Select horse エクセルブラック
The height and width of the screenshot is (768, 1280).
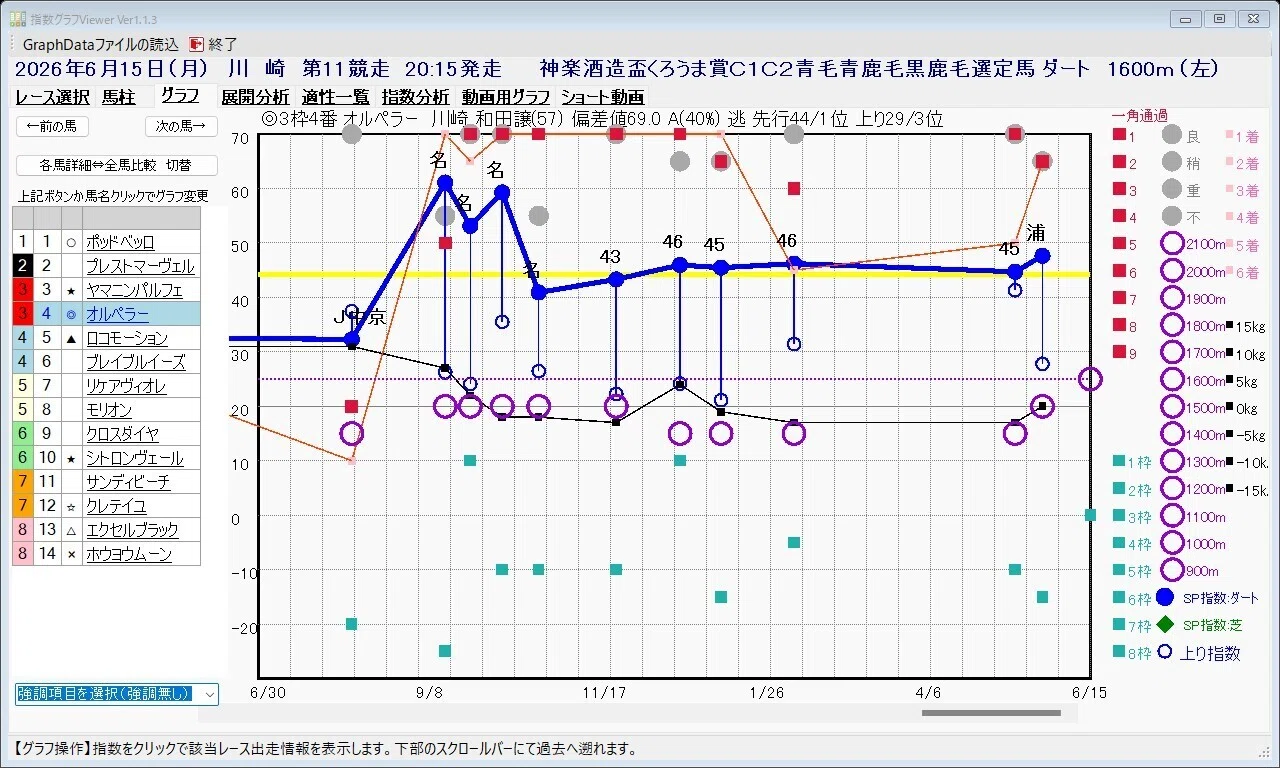pos(132,530)
